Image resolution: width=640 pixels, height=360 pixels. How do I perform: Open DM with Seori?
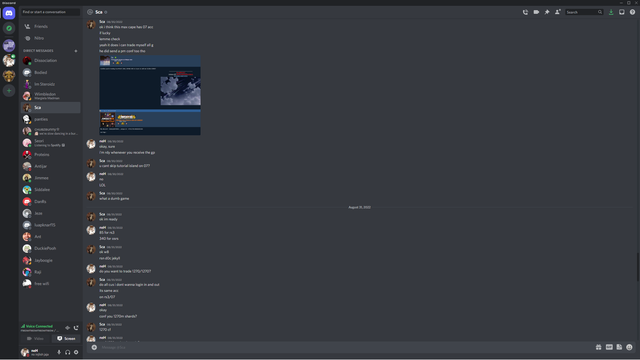tap(51, 143)
